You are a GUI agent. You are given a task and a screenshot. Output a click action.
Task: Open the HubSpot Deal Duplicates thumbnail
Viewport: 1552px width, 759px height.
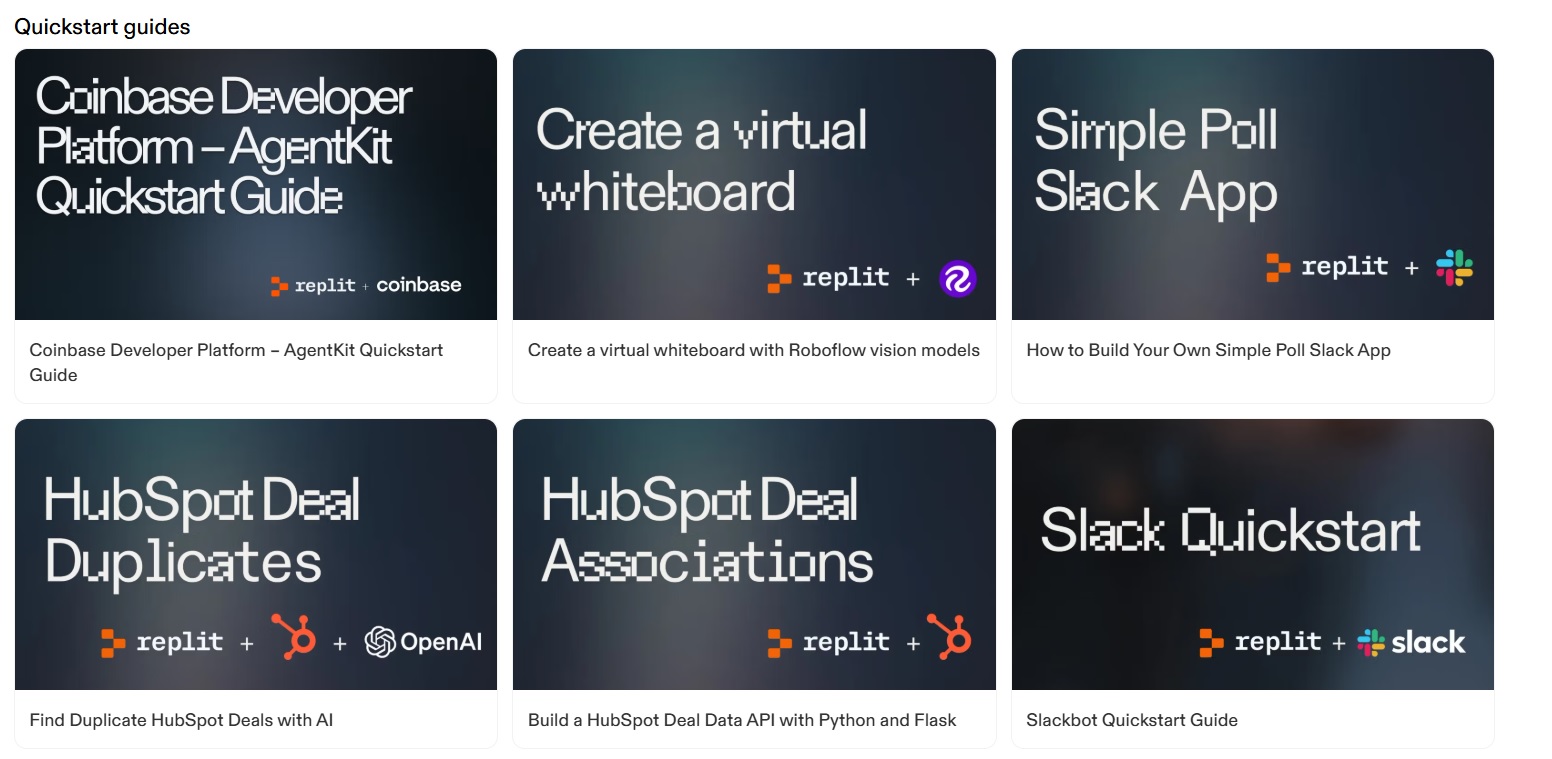point(256,554)
